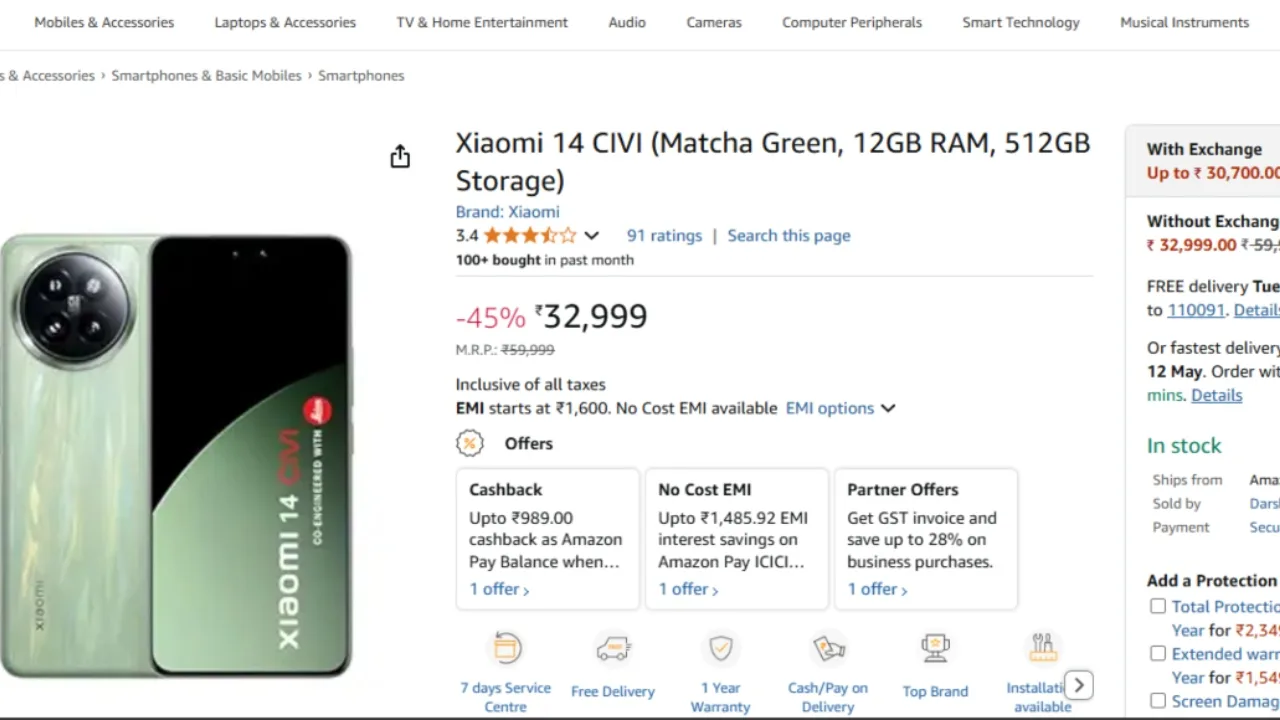The image size is (1280, 720).
Task: Click the 1 Year Warranty shield icon
Action: coord(720,648)
